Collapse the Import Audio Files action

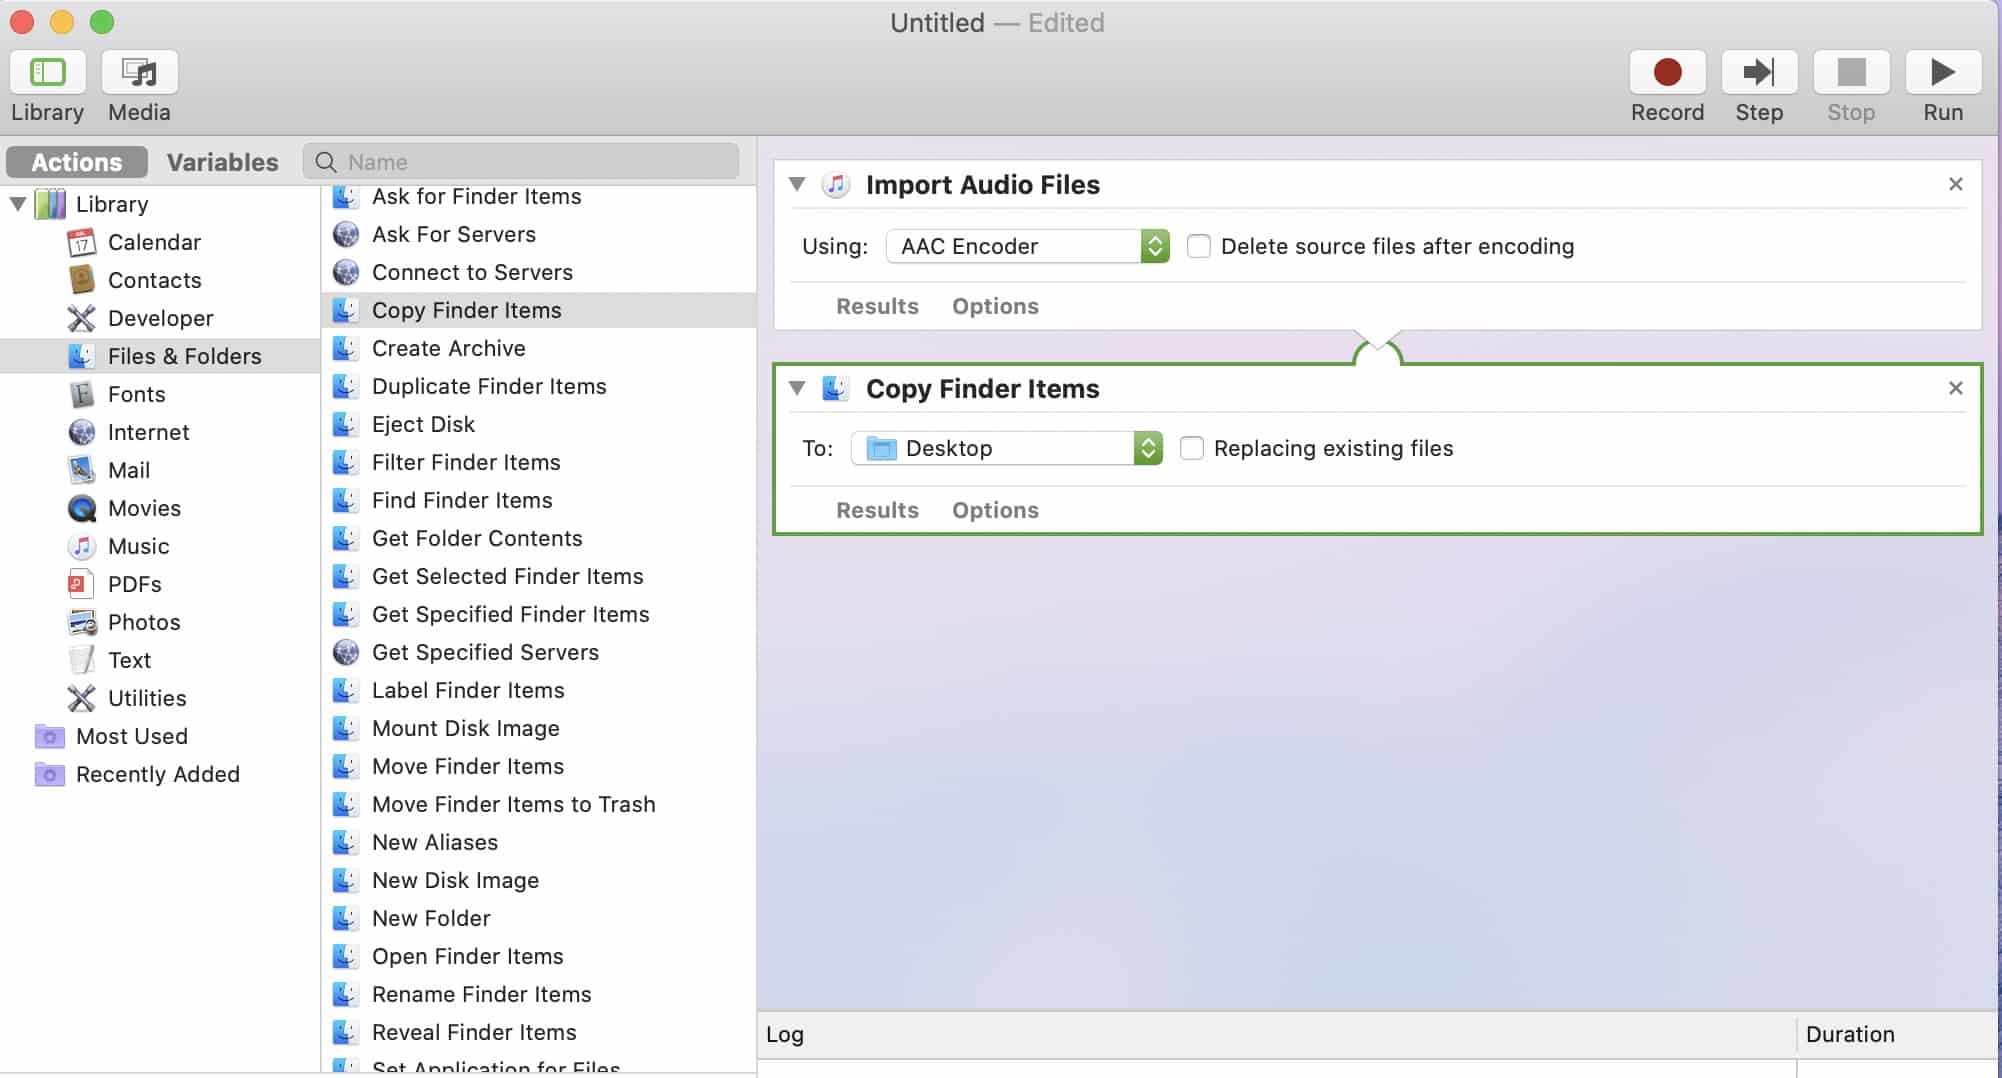pyautogui.click(x=797, y=184)
